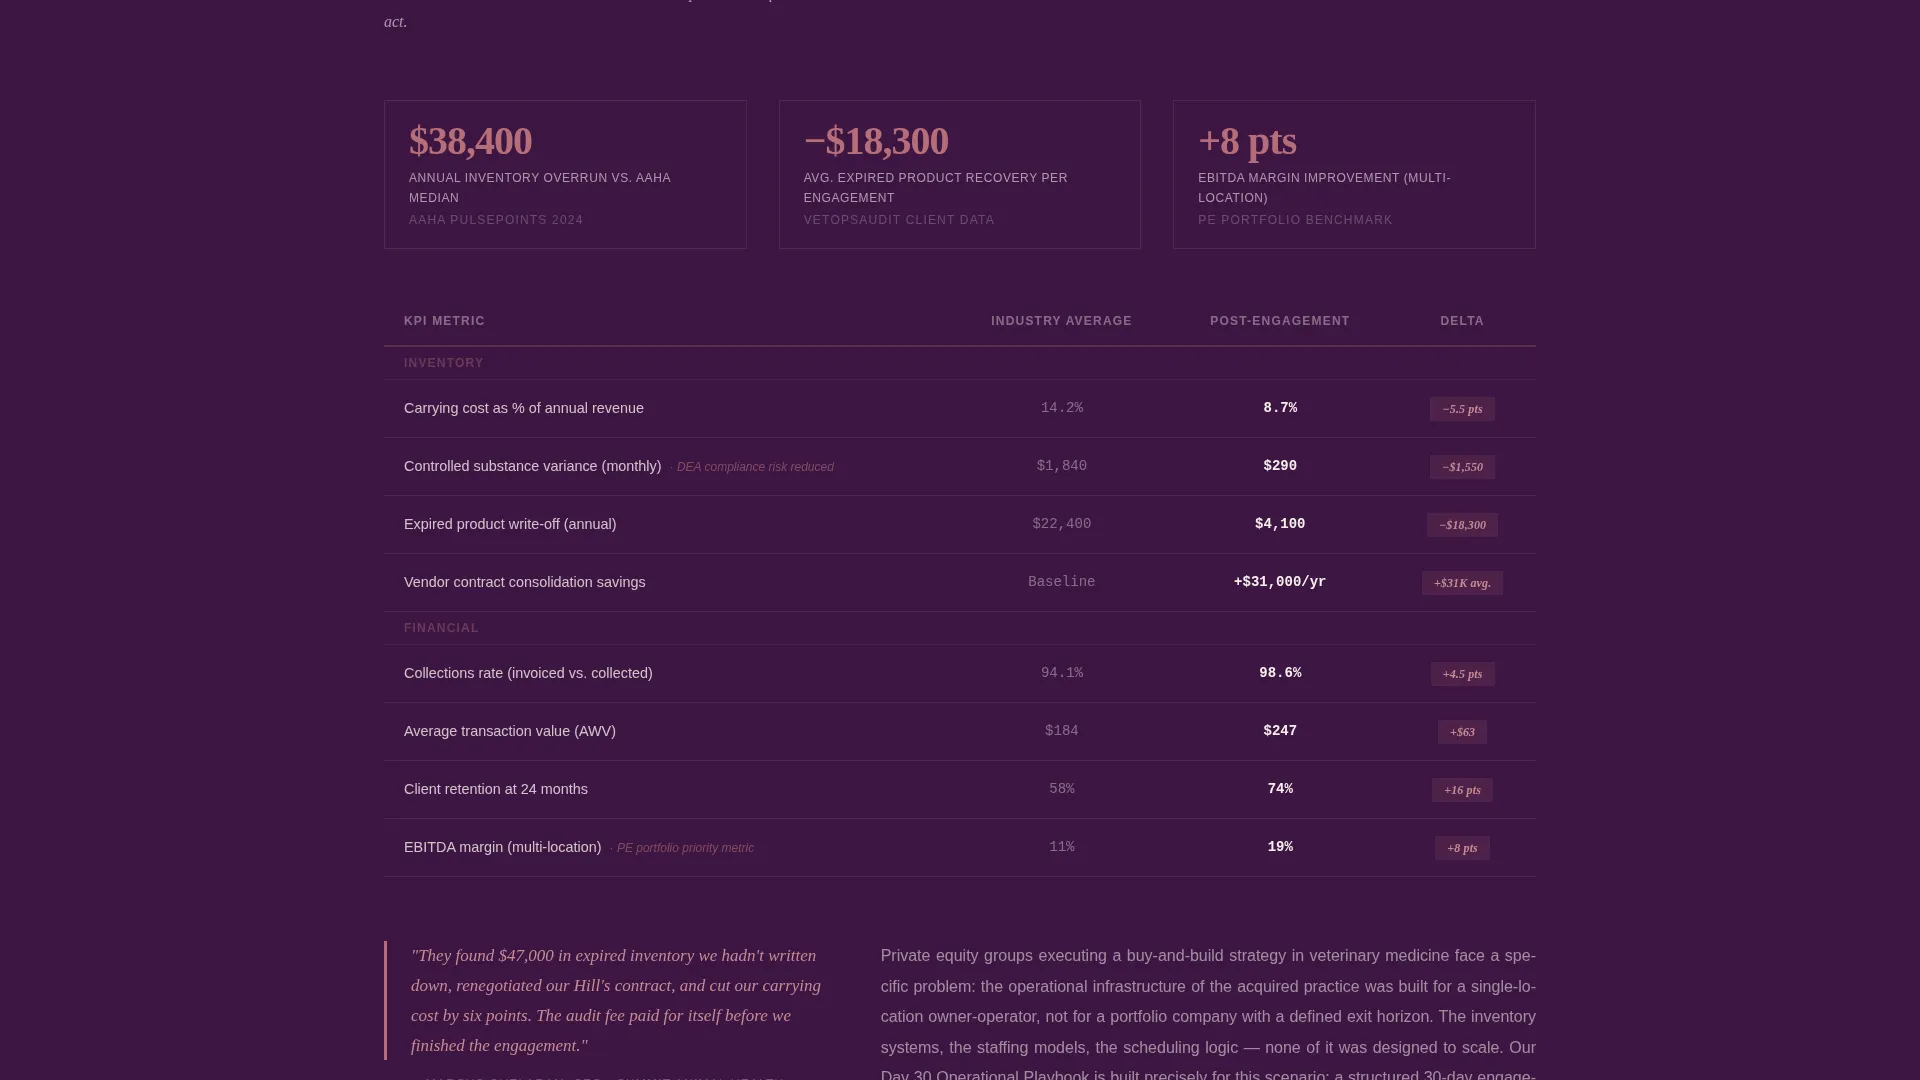
Task: Click the 98.6% post-engagement cell
Action: [x=1280, y=673]
